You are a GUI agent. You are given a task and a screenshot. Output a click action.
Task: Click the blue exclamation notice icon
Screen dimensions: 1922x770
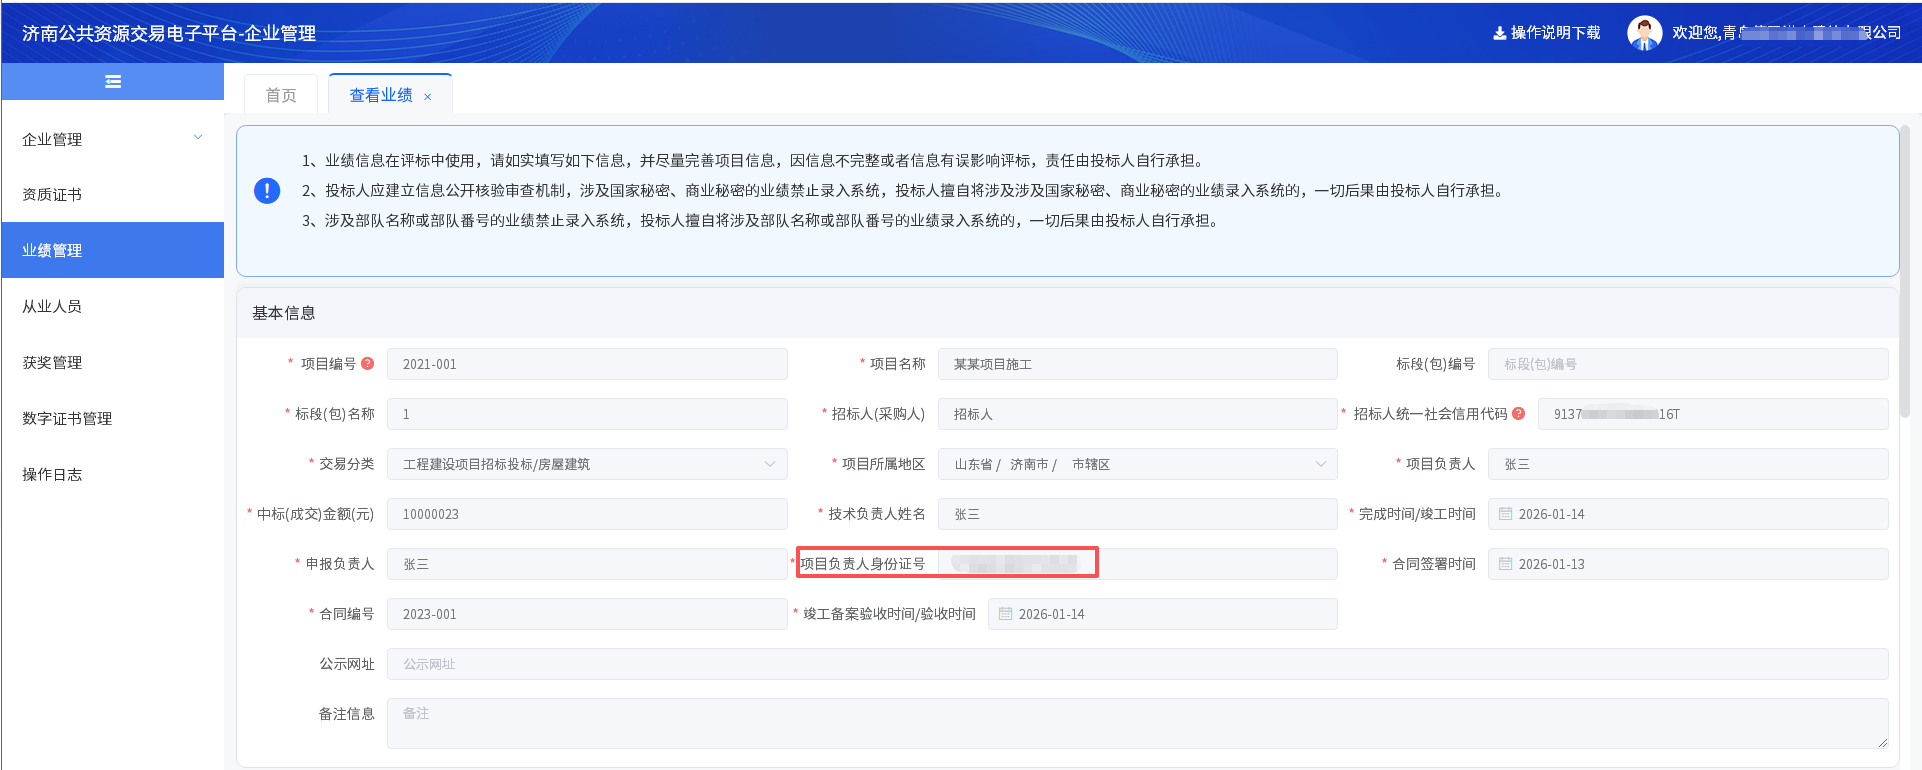pyautogui.click(x=267, y=191)
